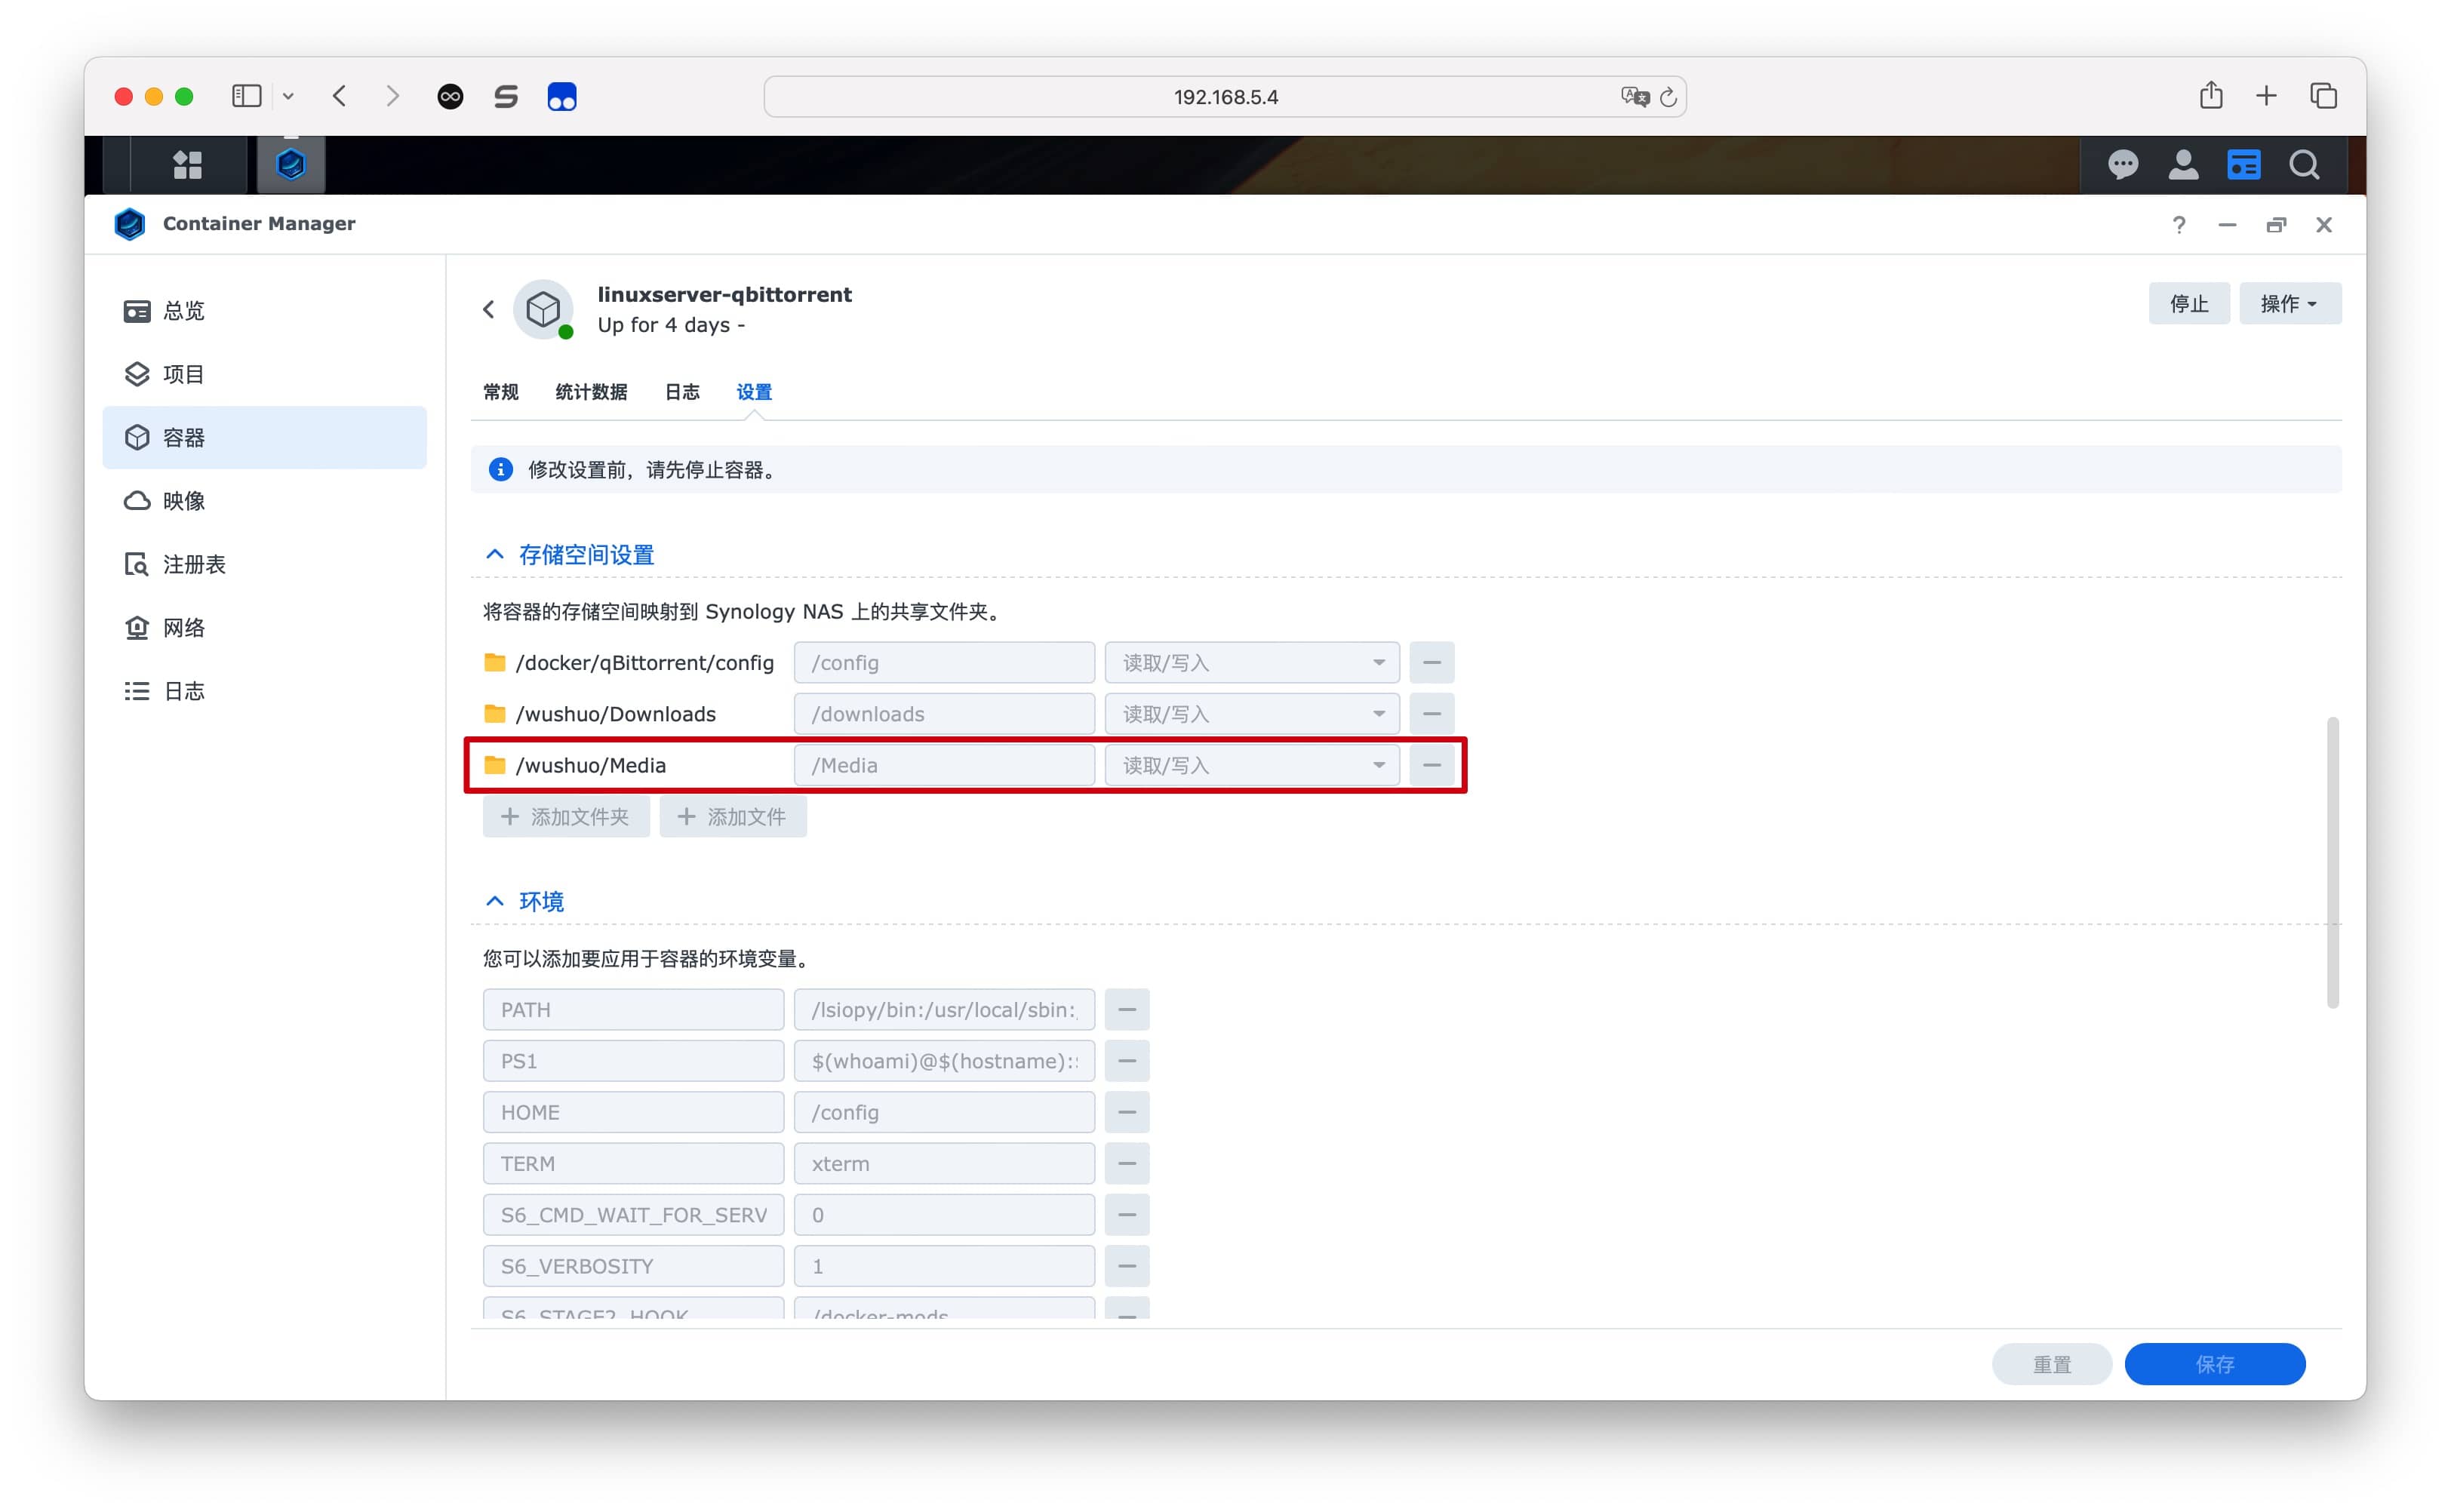This screenshot has height=1512, width=2451.
Task: Open 容器 in the sidebar
Action: [x=264, y=437]
